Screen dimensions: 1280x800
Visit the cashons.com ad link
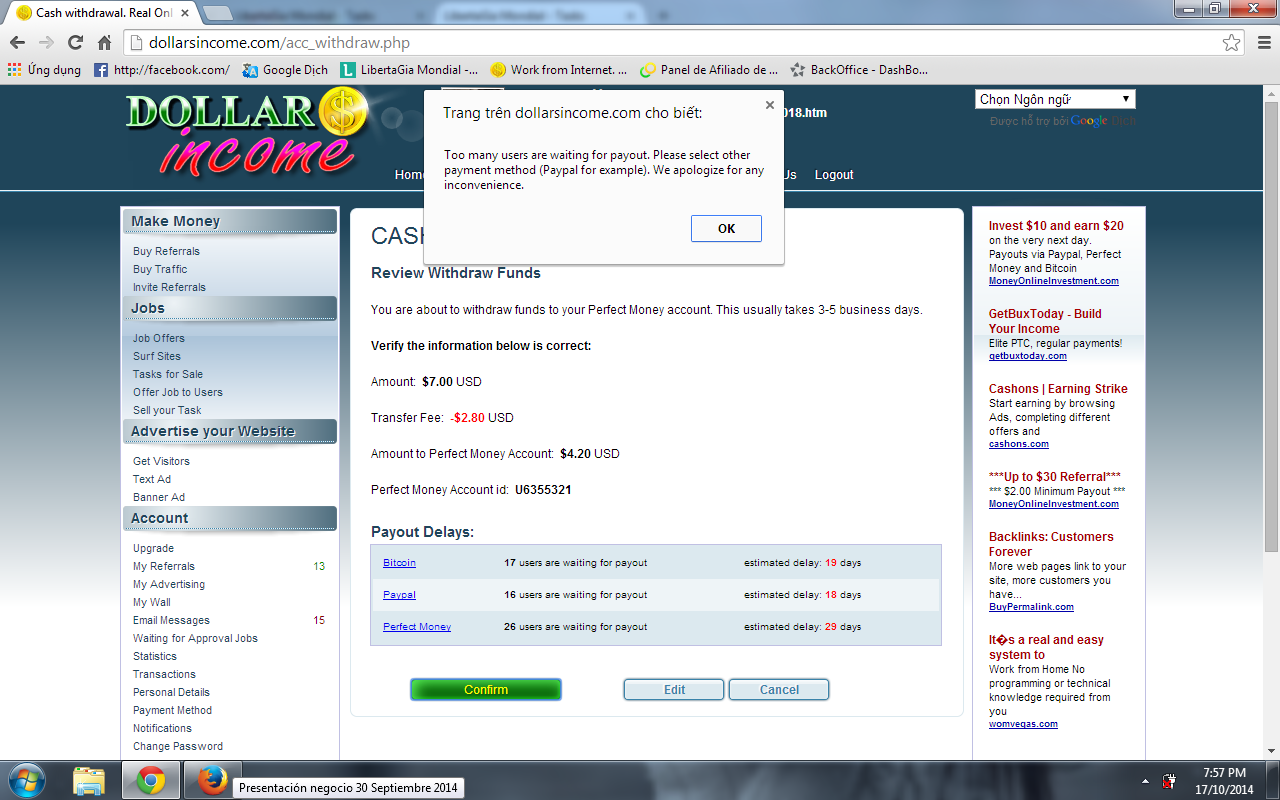tap(1019, 444)
